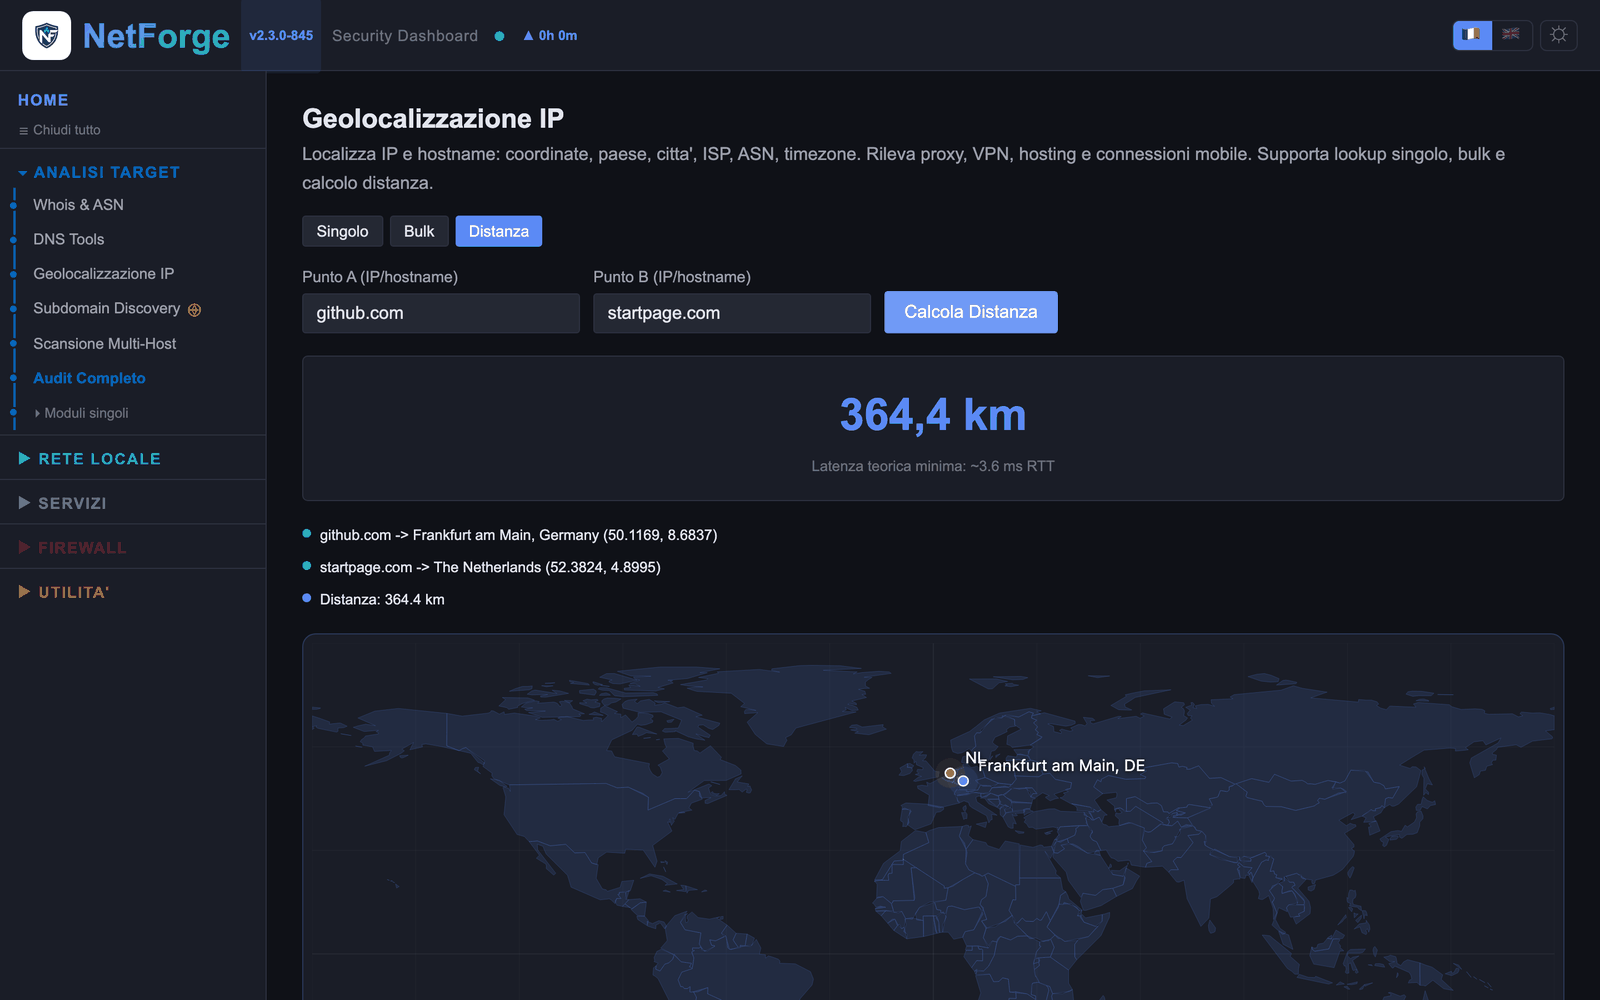1600x1000 pixels.
Task: Switch language to Italian flag
Action: point(1472,35)
